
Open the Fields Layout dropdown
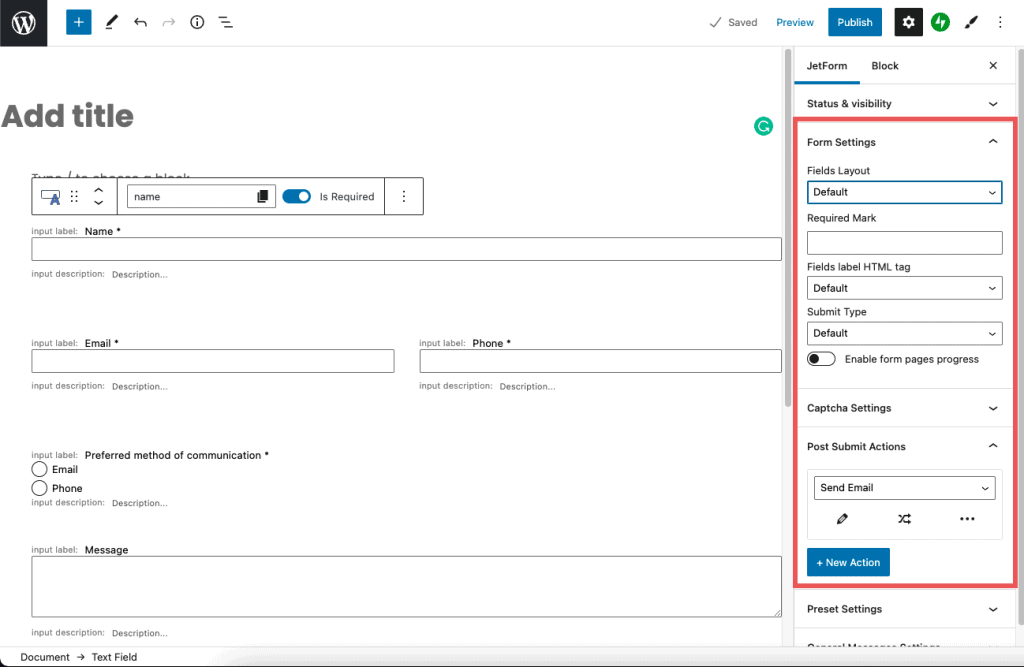click(x=904, y=192)
